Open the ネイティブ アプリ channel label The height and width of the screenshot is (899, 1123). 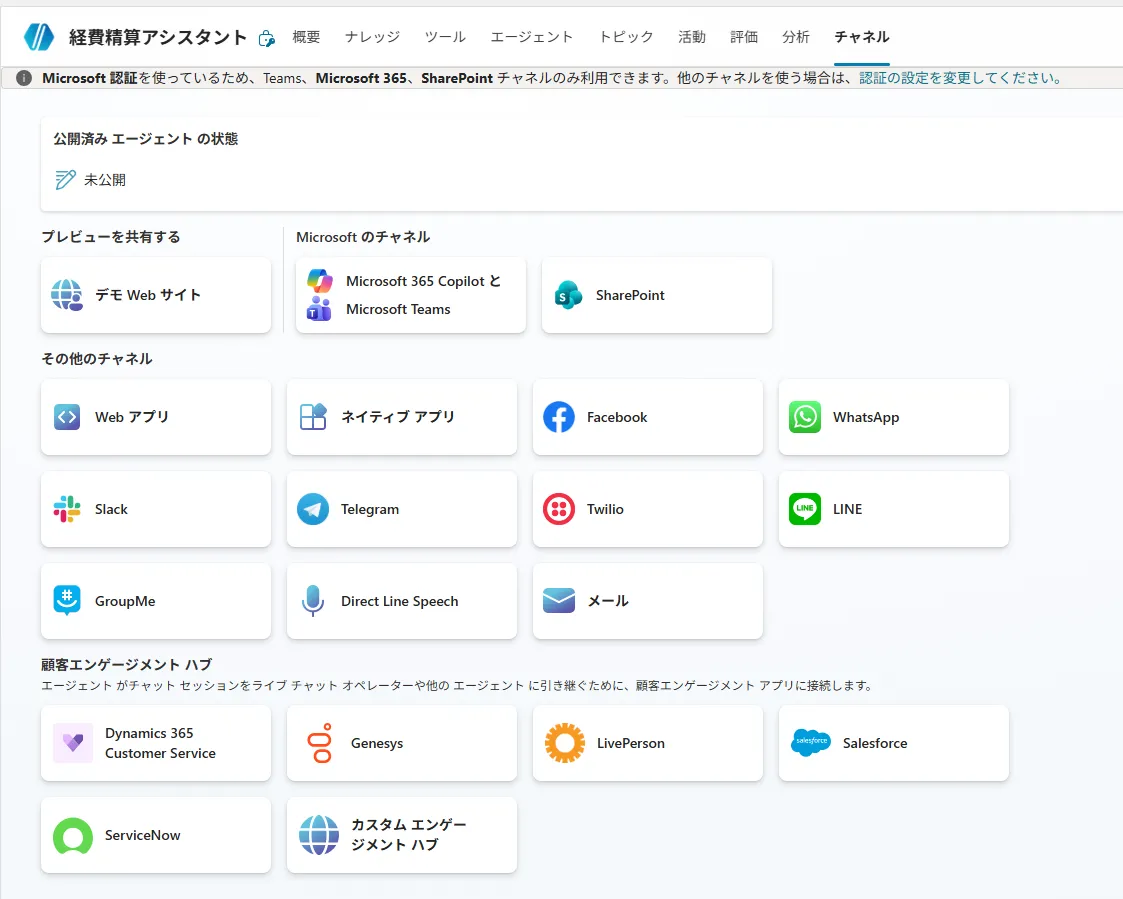pos(398,417)
